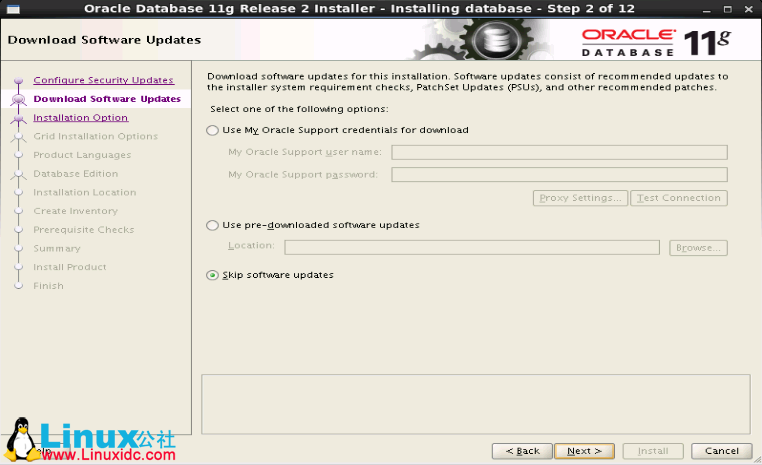
Task: Open Installation Option step link
Action: [x=81, y=118]
